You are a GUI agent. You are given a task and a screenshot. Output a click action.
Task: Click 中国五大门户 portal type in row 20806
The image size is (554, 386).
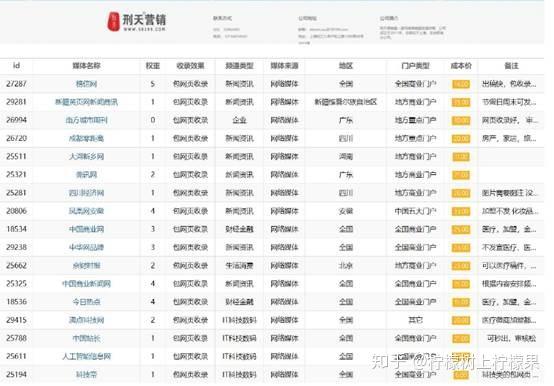point(416,211)
